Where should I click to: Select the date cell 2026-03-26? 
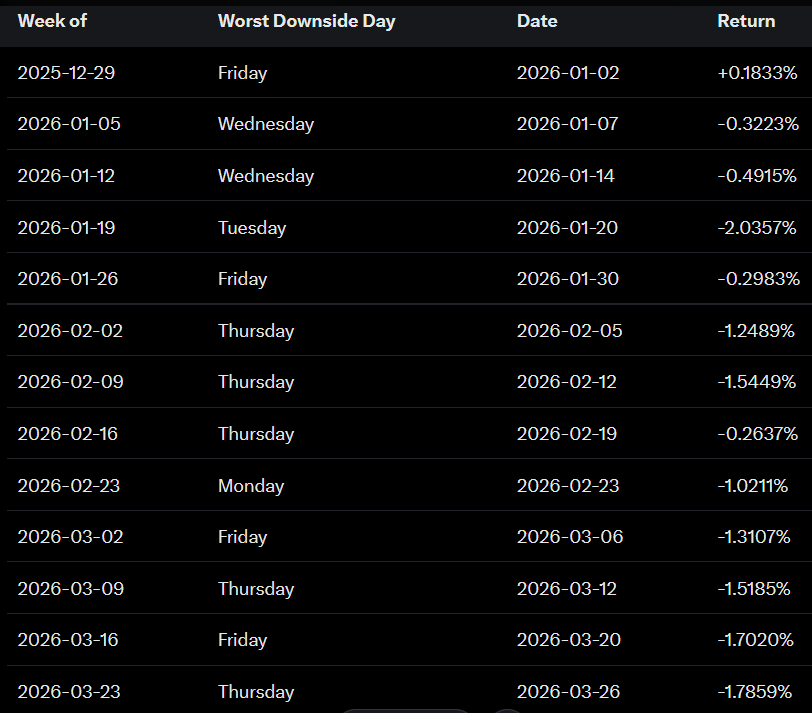point(569,691)
